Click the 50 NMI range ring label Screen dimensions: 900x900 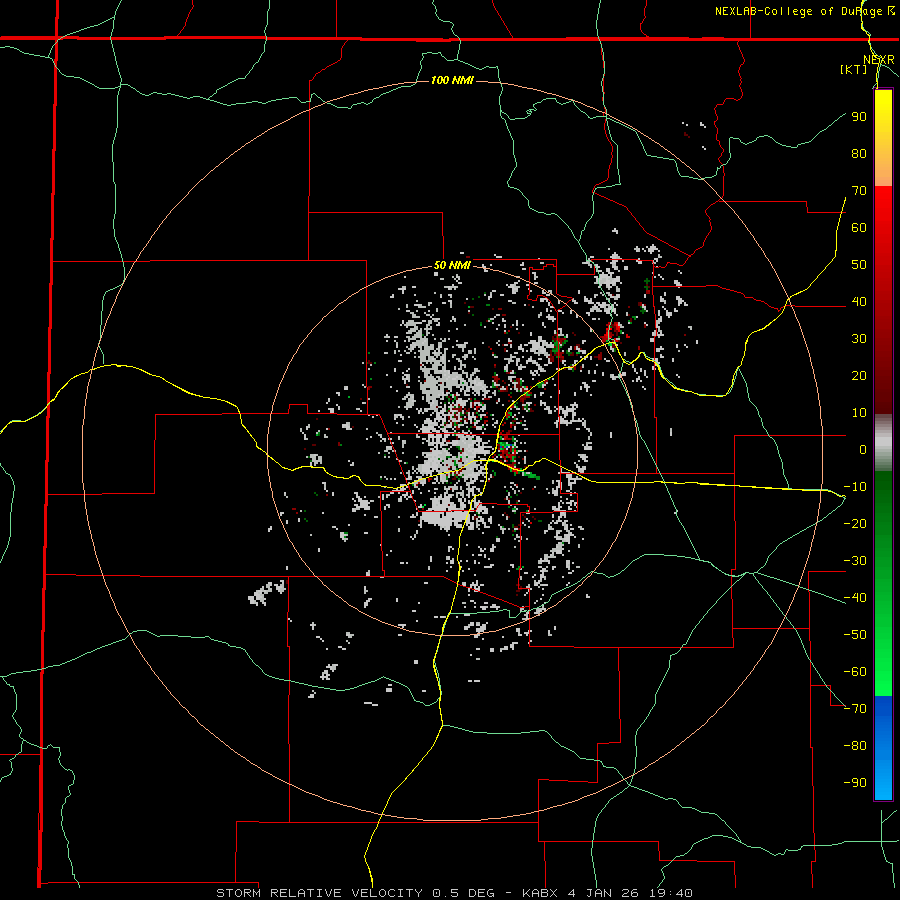[x=452, y=265]
